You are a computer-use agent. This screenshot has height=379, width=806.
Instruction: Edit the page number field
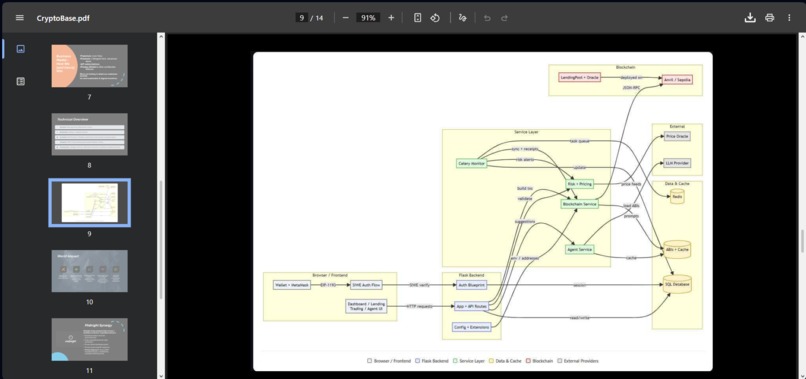click(x=302, y=17)
